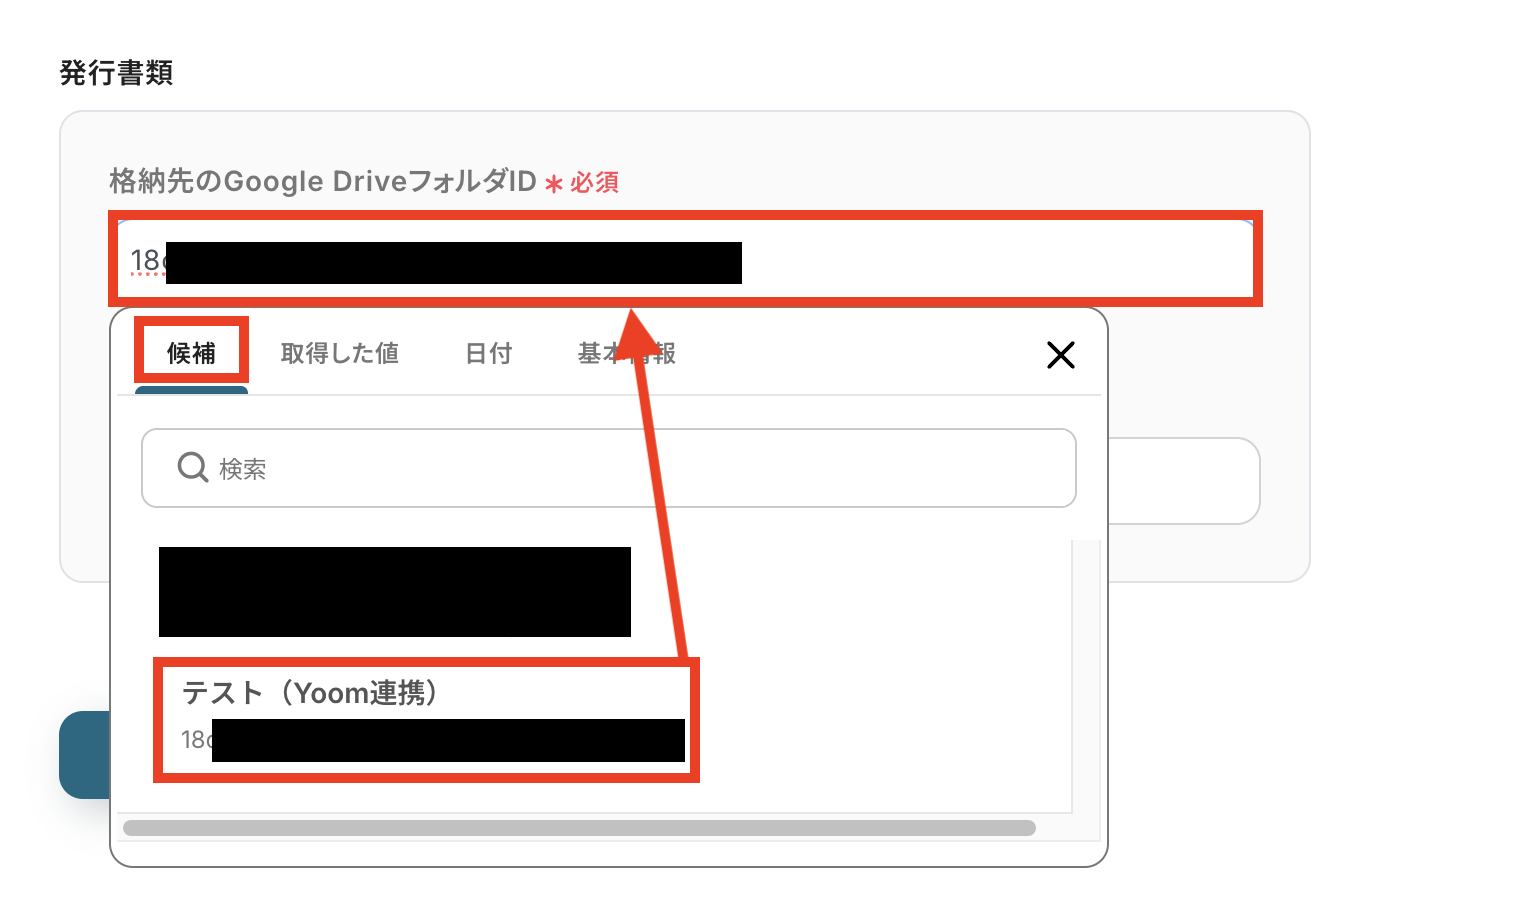
Task: Click the 格納先のGoogle DriveフォルダID label
Action: (323, 181)
